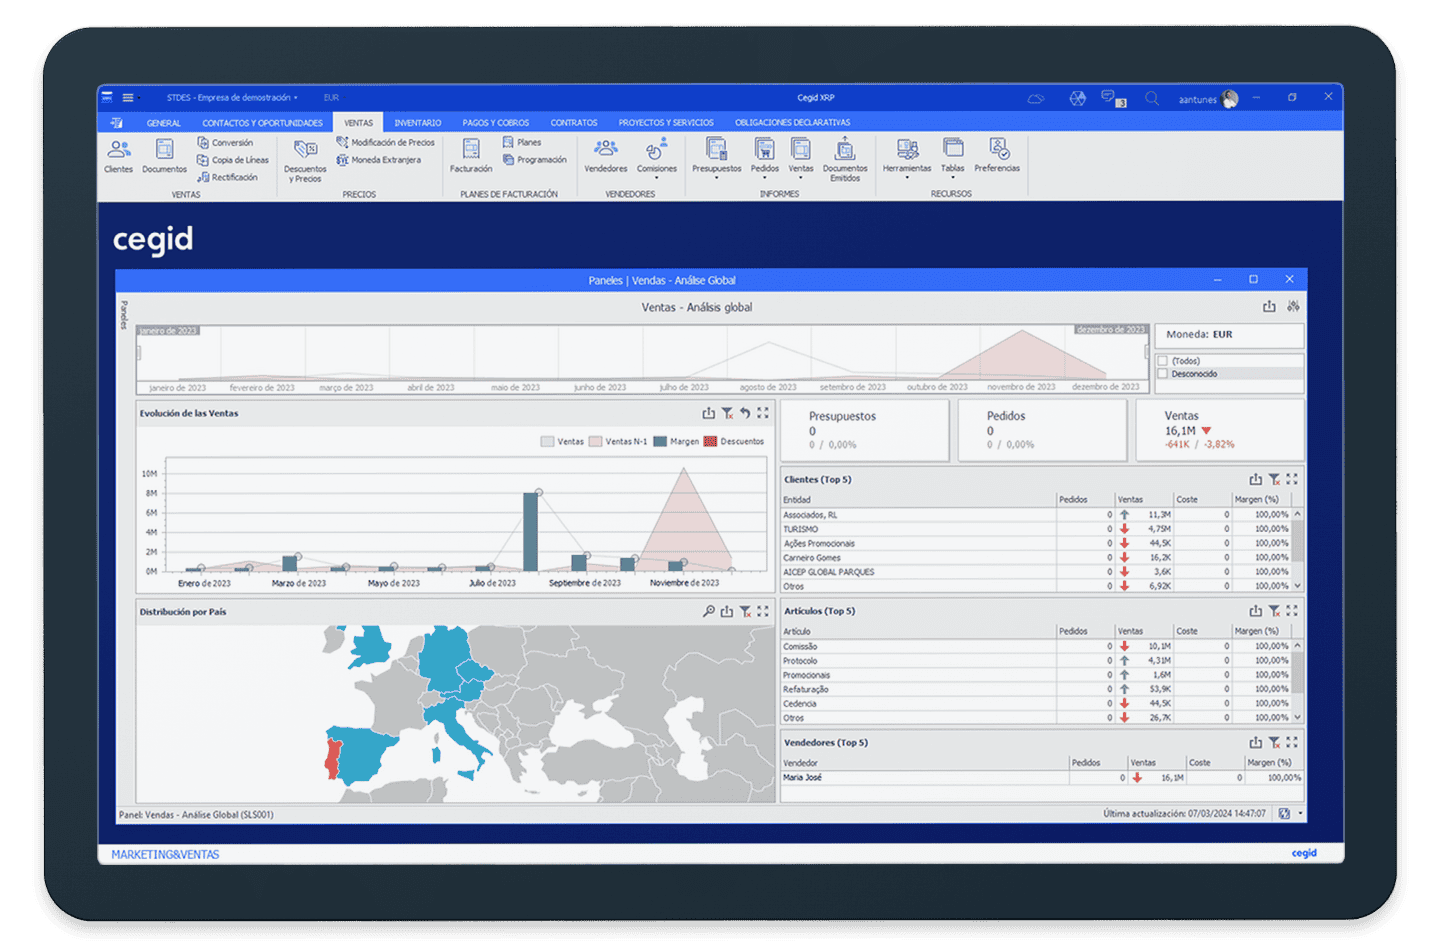The image size is (1440, 950).
Task: Click magnifier icon on Distribución por País
Action: point(708,612)
